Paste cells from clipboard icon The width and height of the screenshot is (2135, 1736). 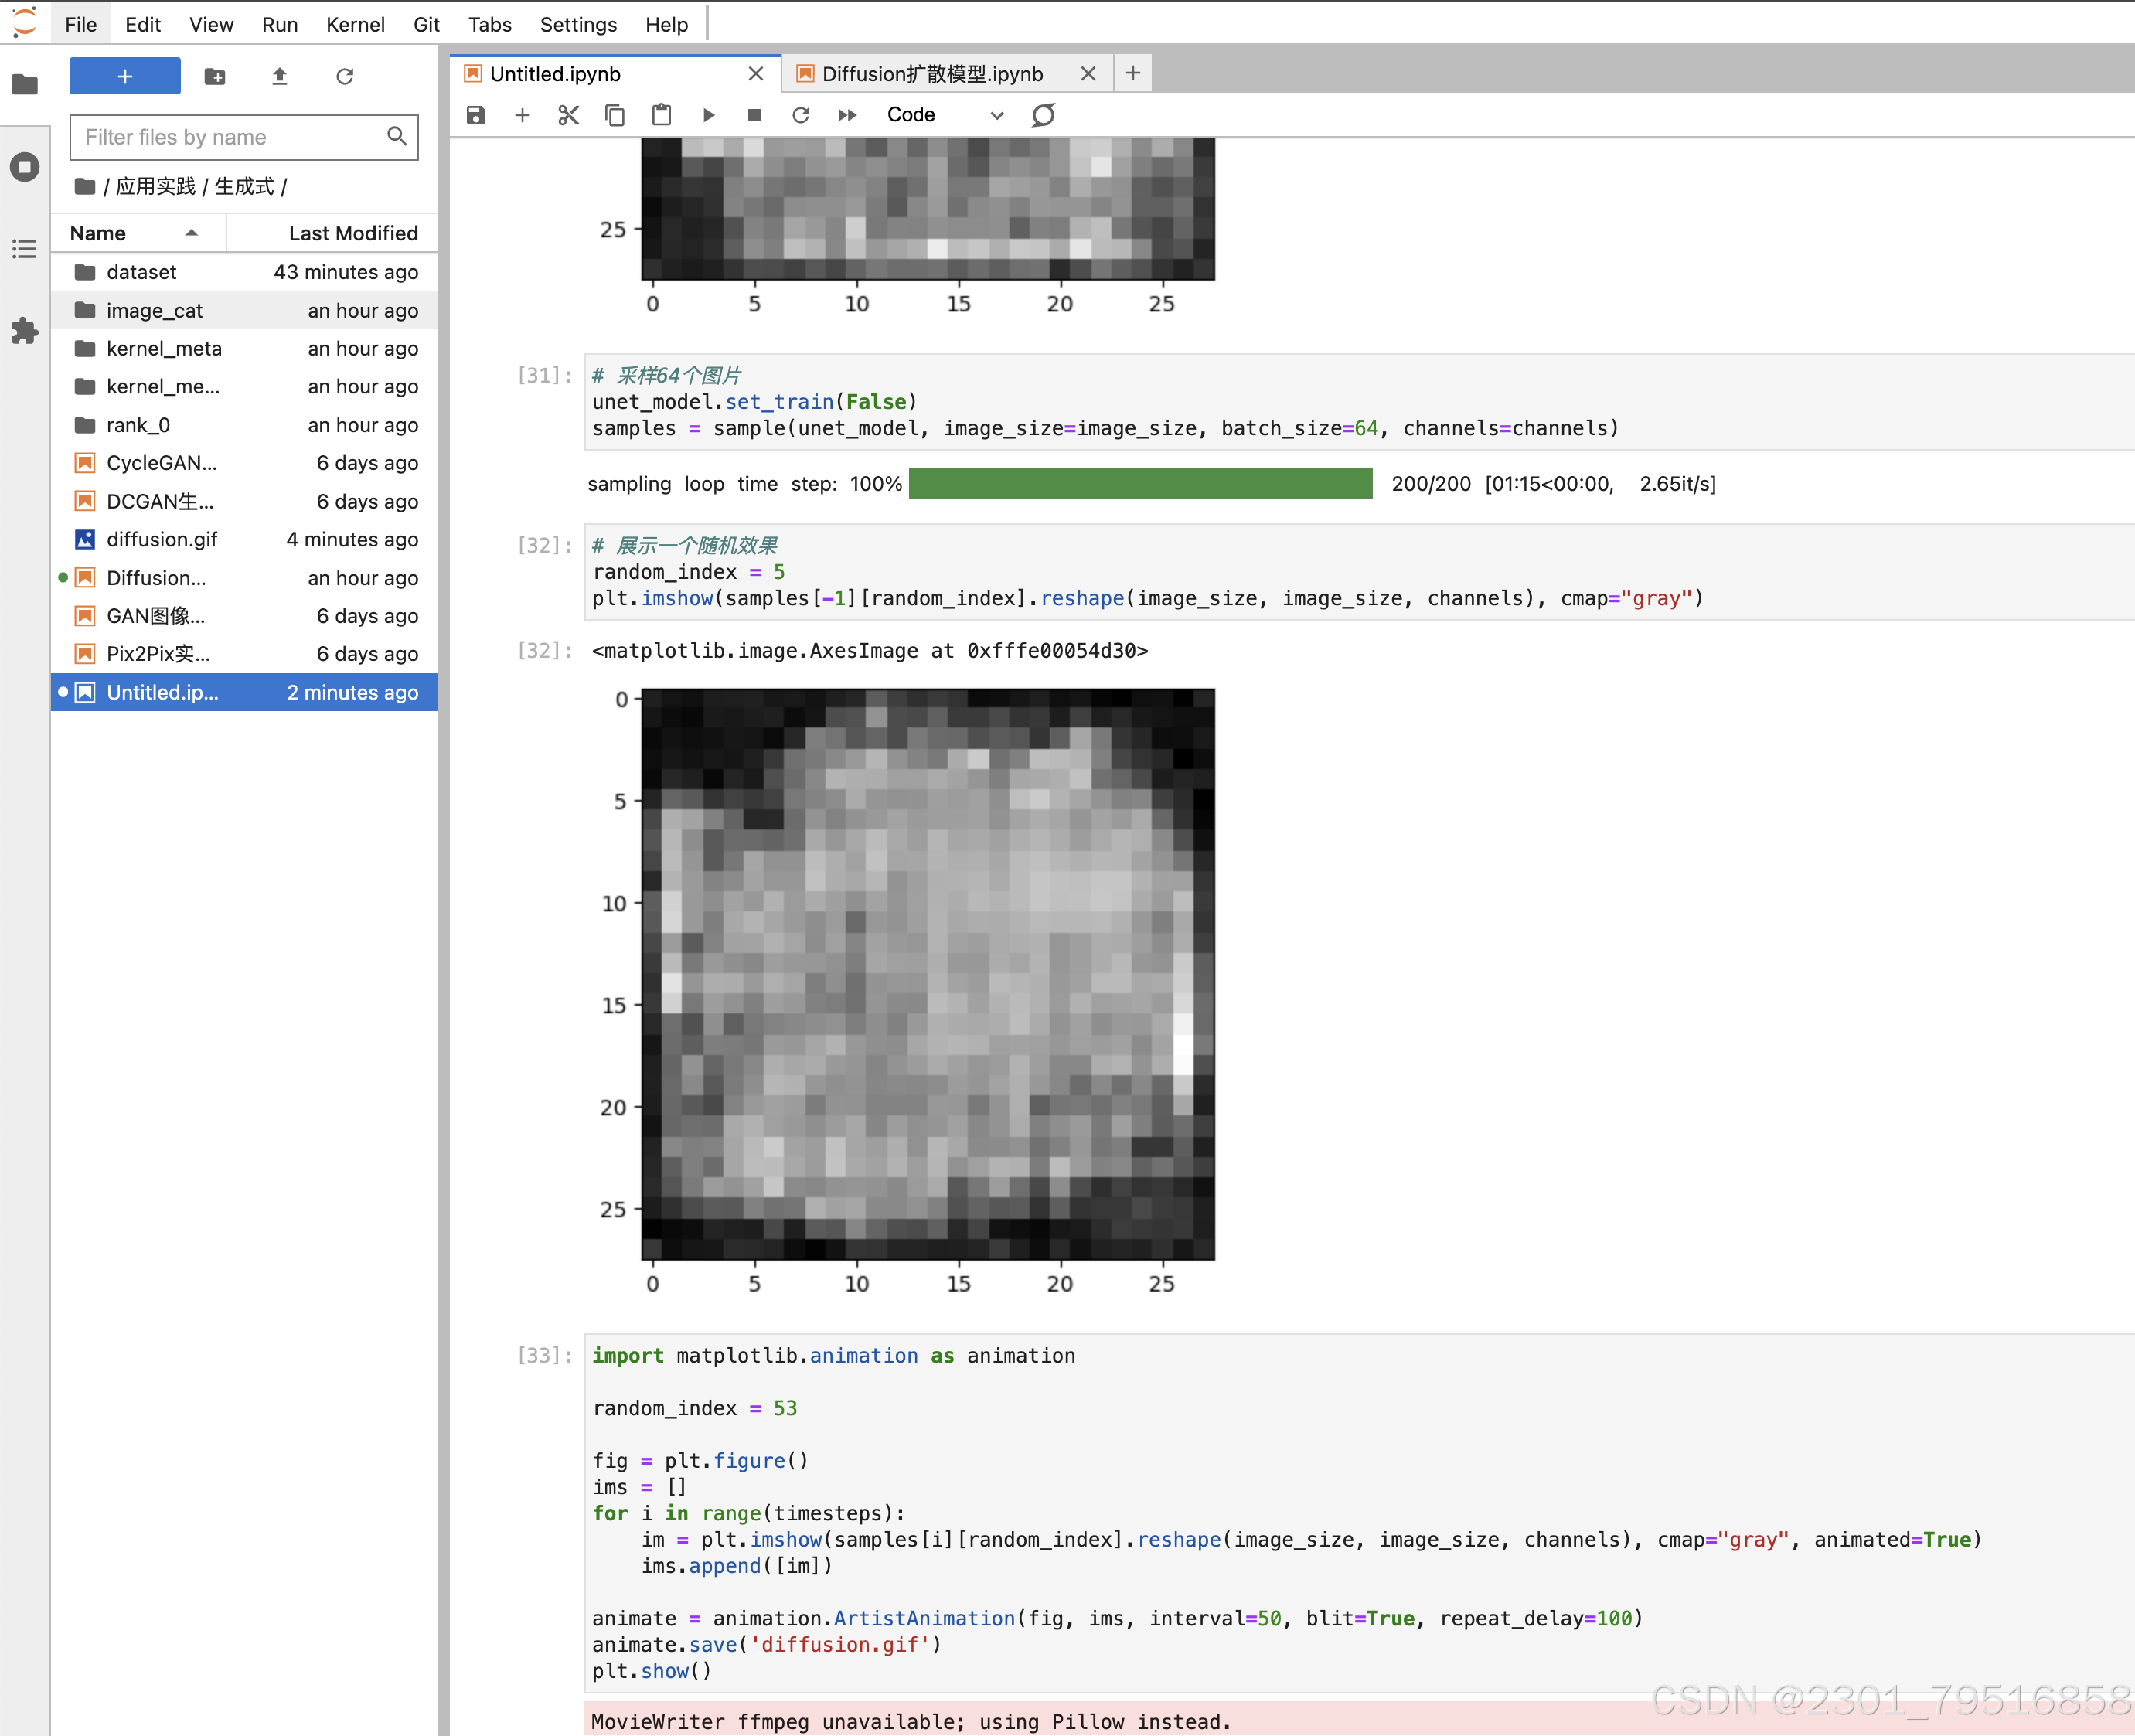(661, 115)
